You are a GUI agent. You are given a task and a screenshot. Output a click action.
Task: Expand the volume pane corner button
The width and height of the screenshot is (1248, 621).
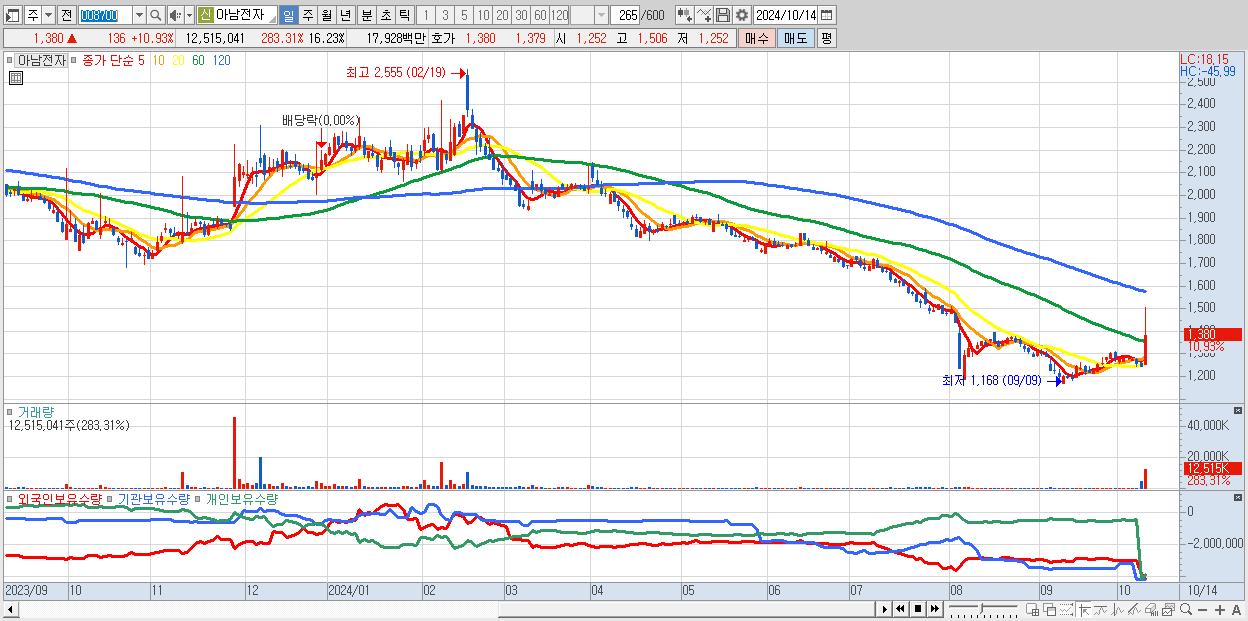point(1240,410)
